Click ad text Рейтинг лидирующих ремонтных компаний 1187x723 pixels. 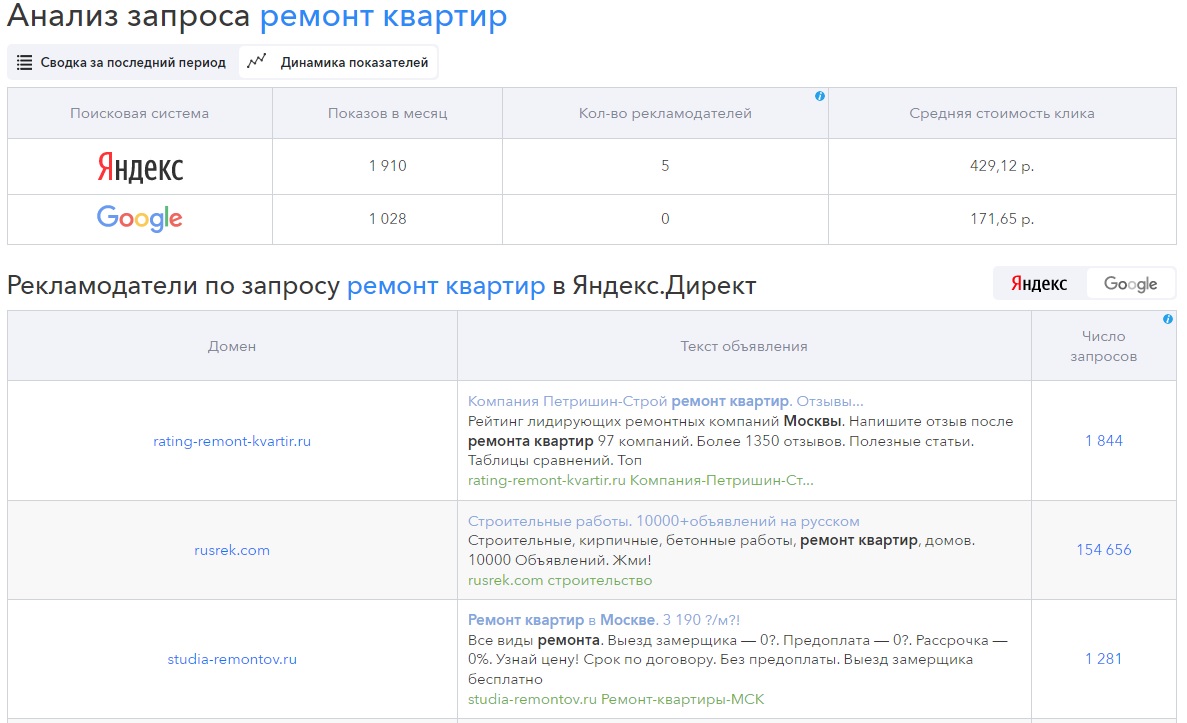point(740,441)
